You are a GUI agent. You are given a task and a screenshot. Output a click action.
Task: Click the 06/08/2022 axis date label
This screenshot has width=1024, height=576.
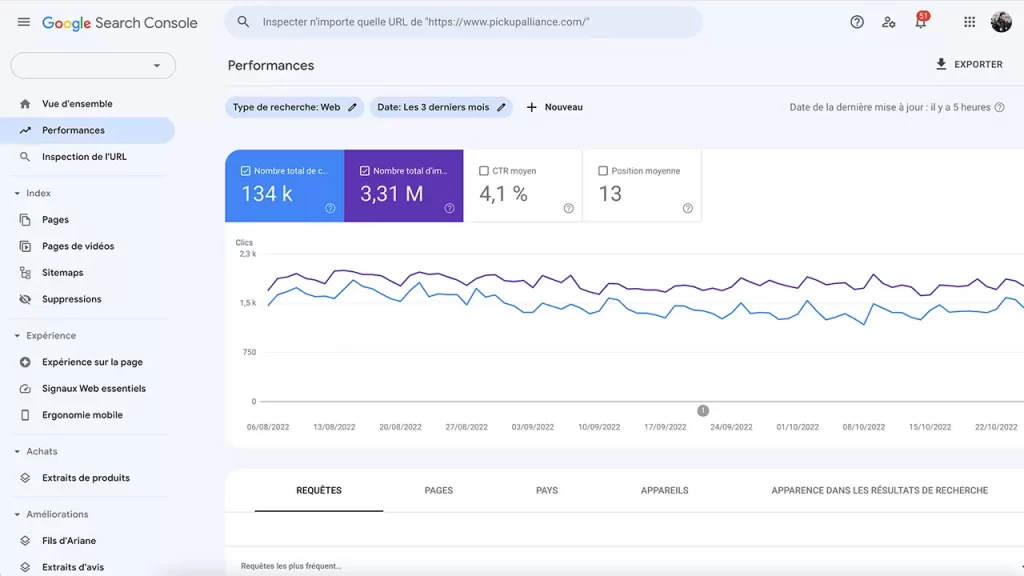pyautogui.click(x=268, y=427)
